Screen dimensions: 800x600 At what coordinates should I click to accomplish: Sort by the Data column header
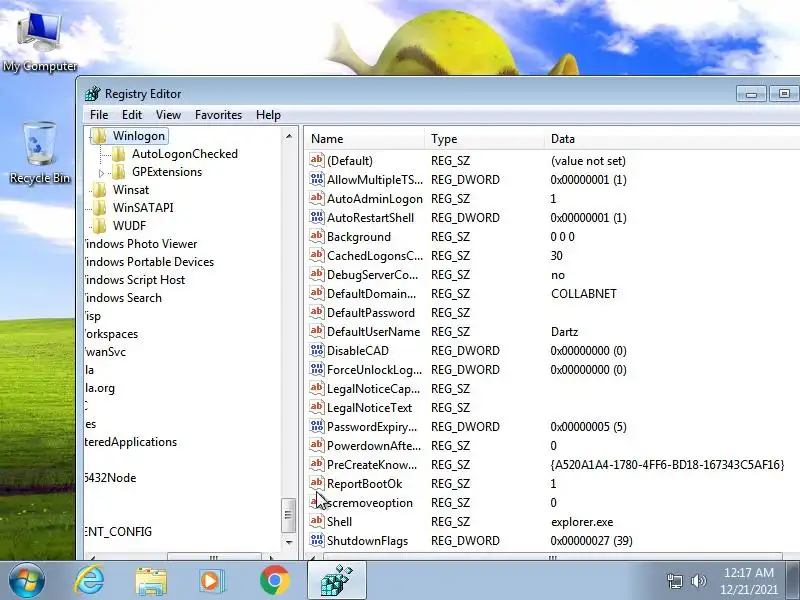(x=672, y=139)
